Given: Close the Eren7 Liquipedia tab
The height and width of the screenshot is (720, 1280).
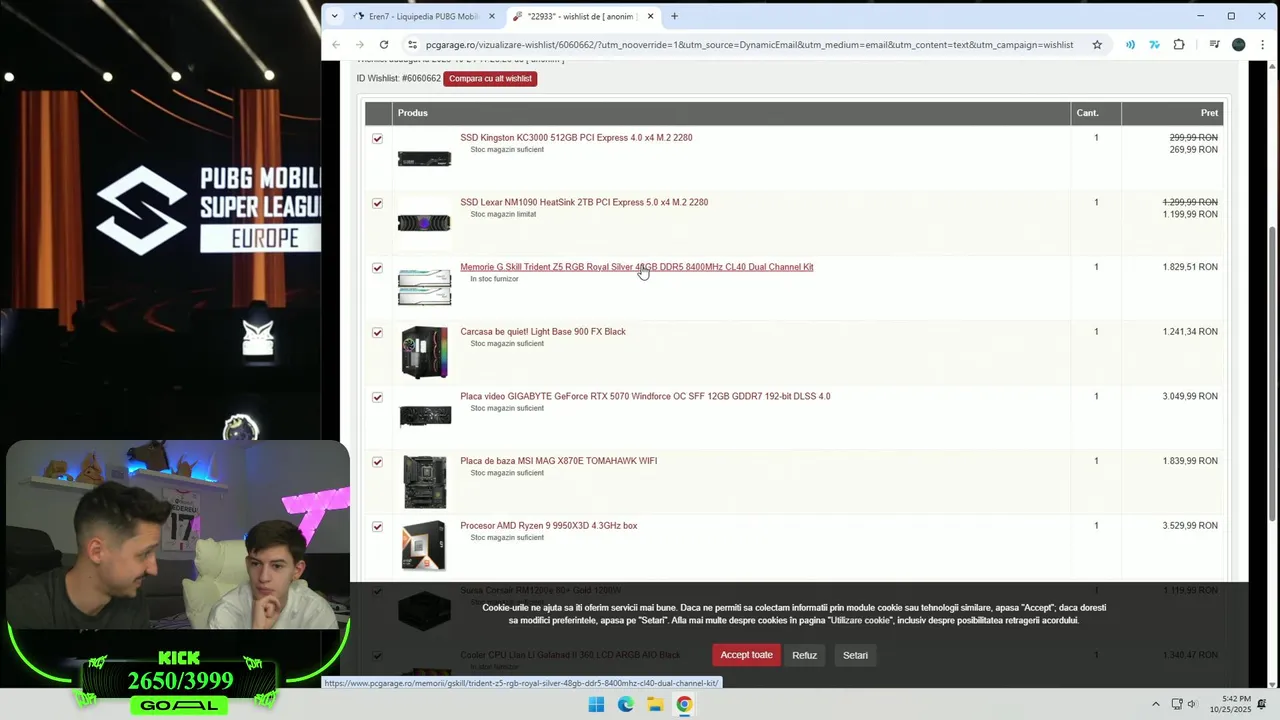Looking at the screenshot, I should [x=492, y=16].
